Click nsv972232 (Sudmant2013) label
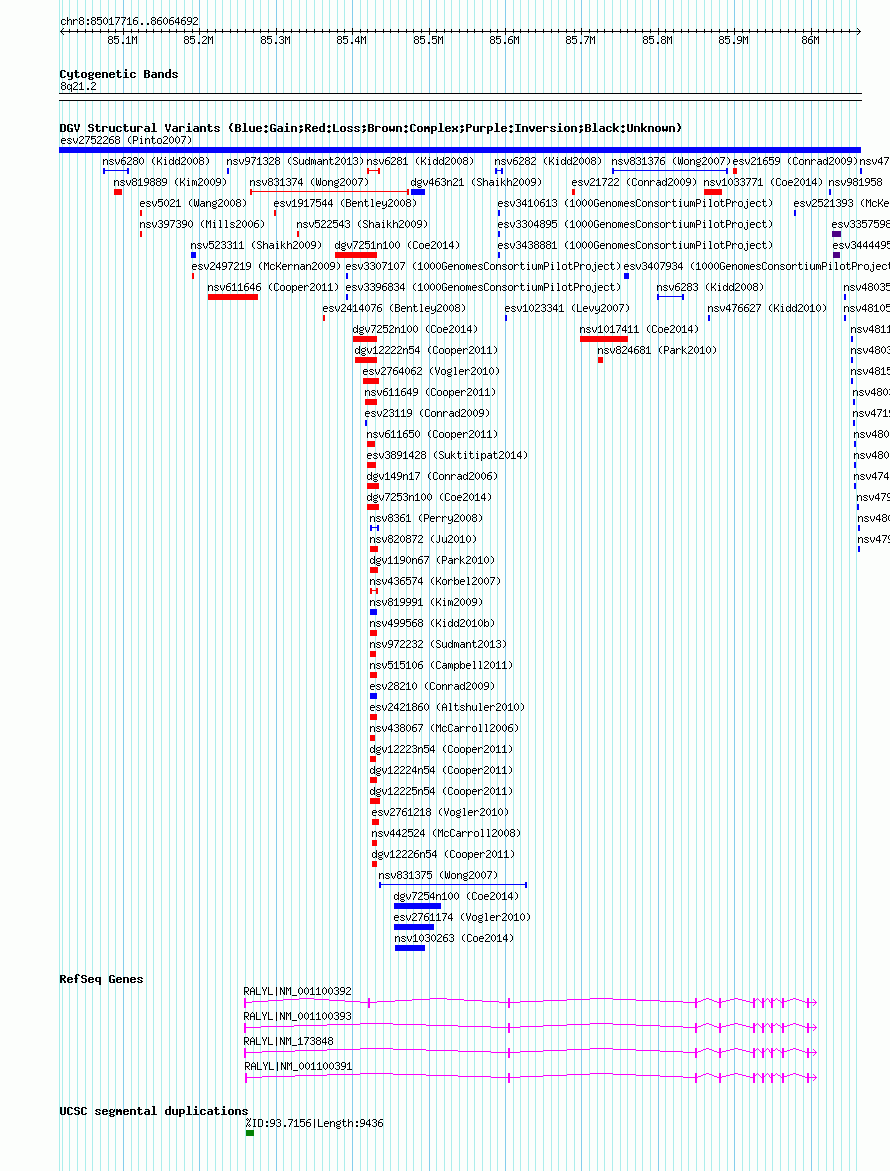 pyautogui.click(x=438, y=644)
